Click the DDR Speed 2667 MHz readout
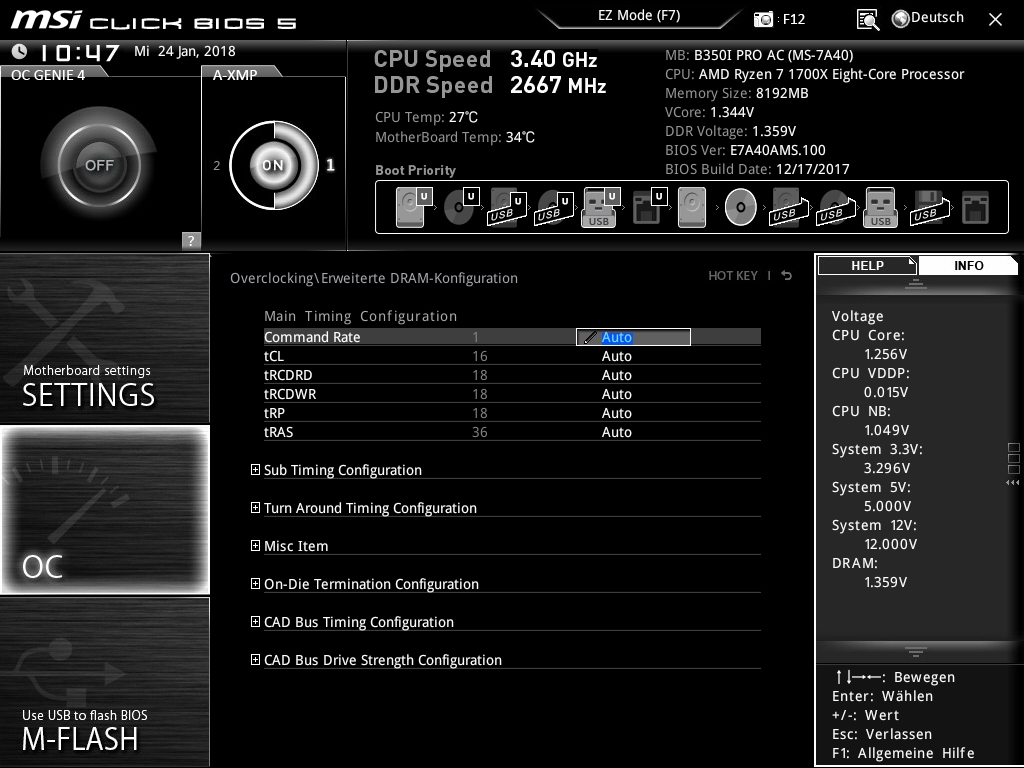Image resolution: width=1024 pixels, height=768 pixels. click(490, 85)
